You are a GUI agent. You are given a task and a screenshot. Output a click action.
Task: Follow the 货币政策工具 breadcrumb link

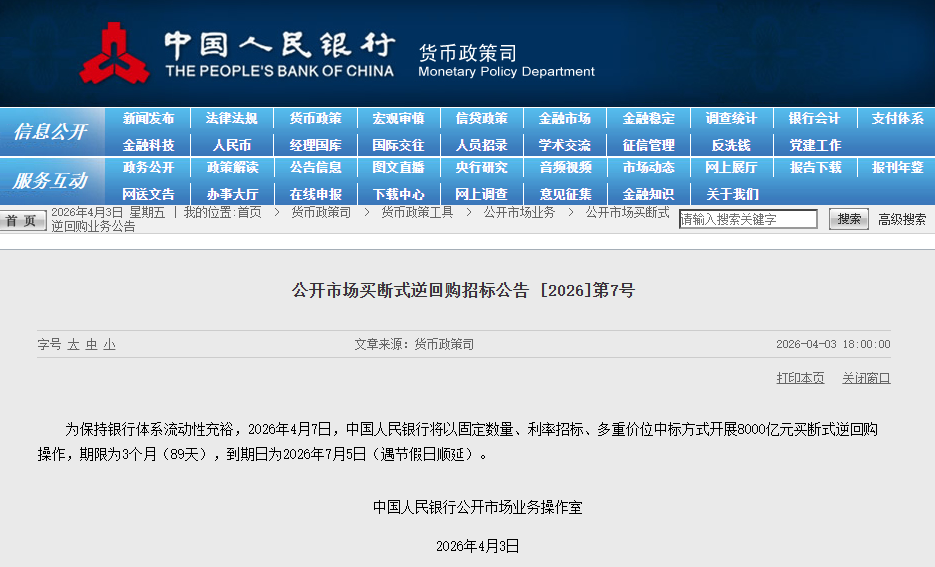[417, 213]
